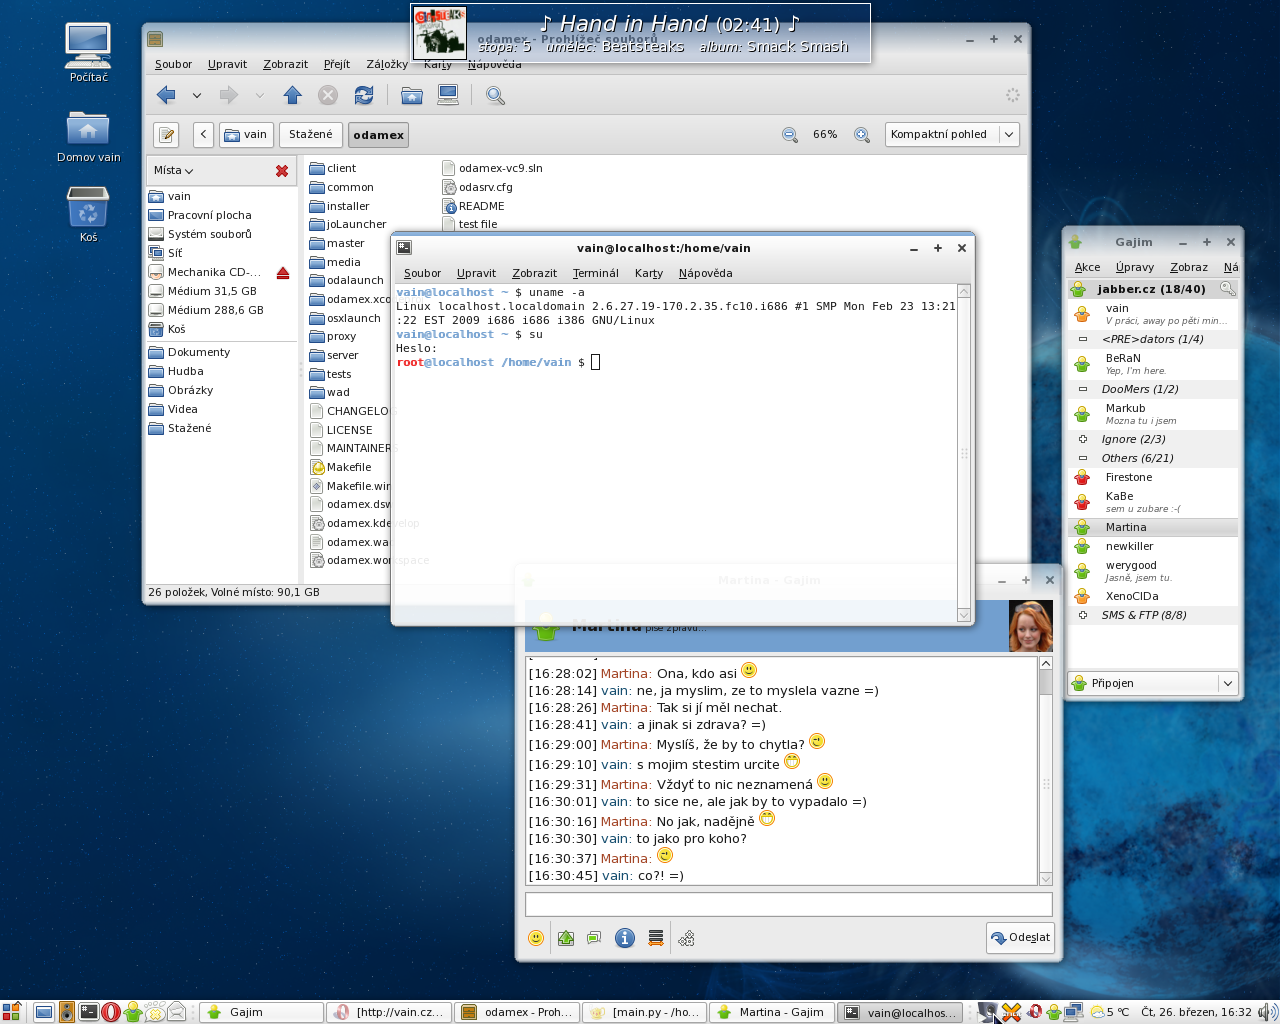Open Dokumenty in the places sidebar

[199, 352]
